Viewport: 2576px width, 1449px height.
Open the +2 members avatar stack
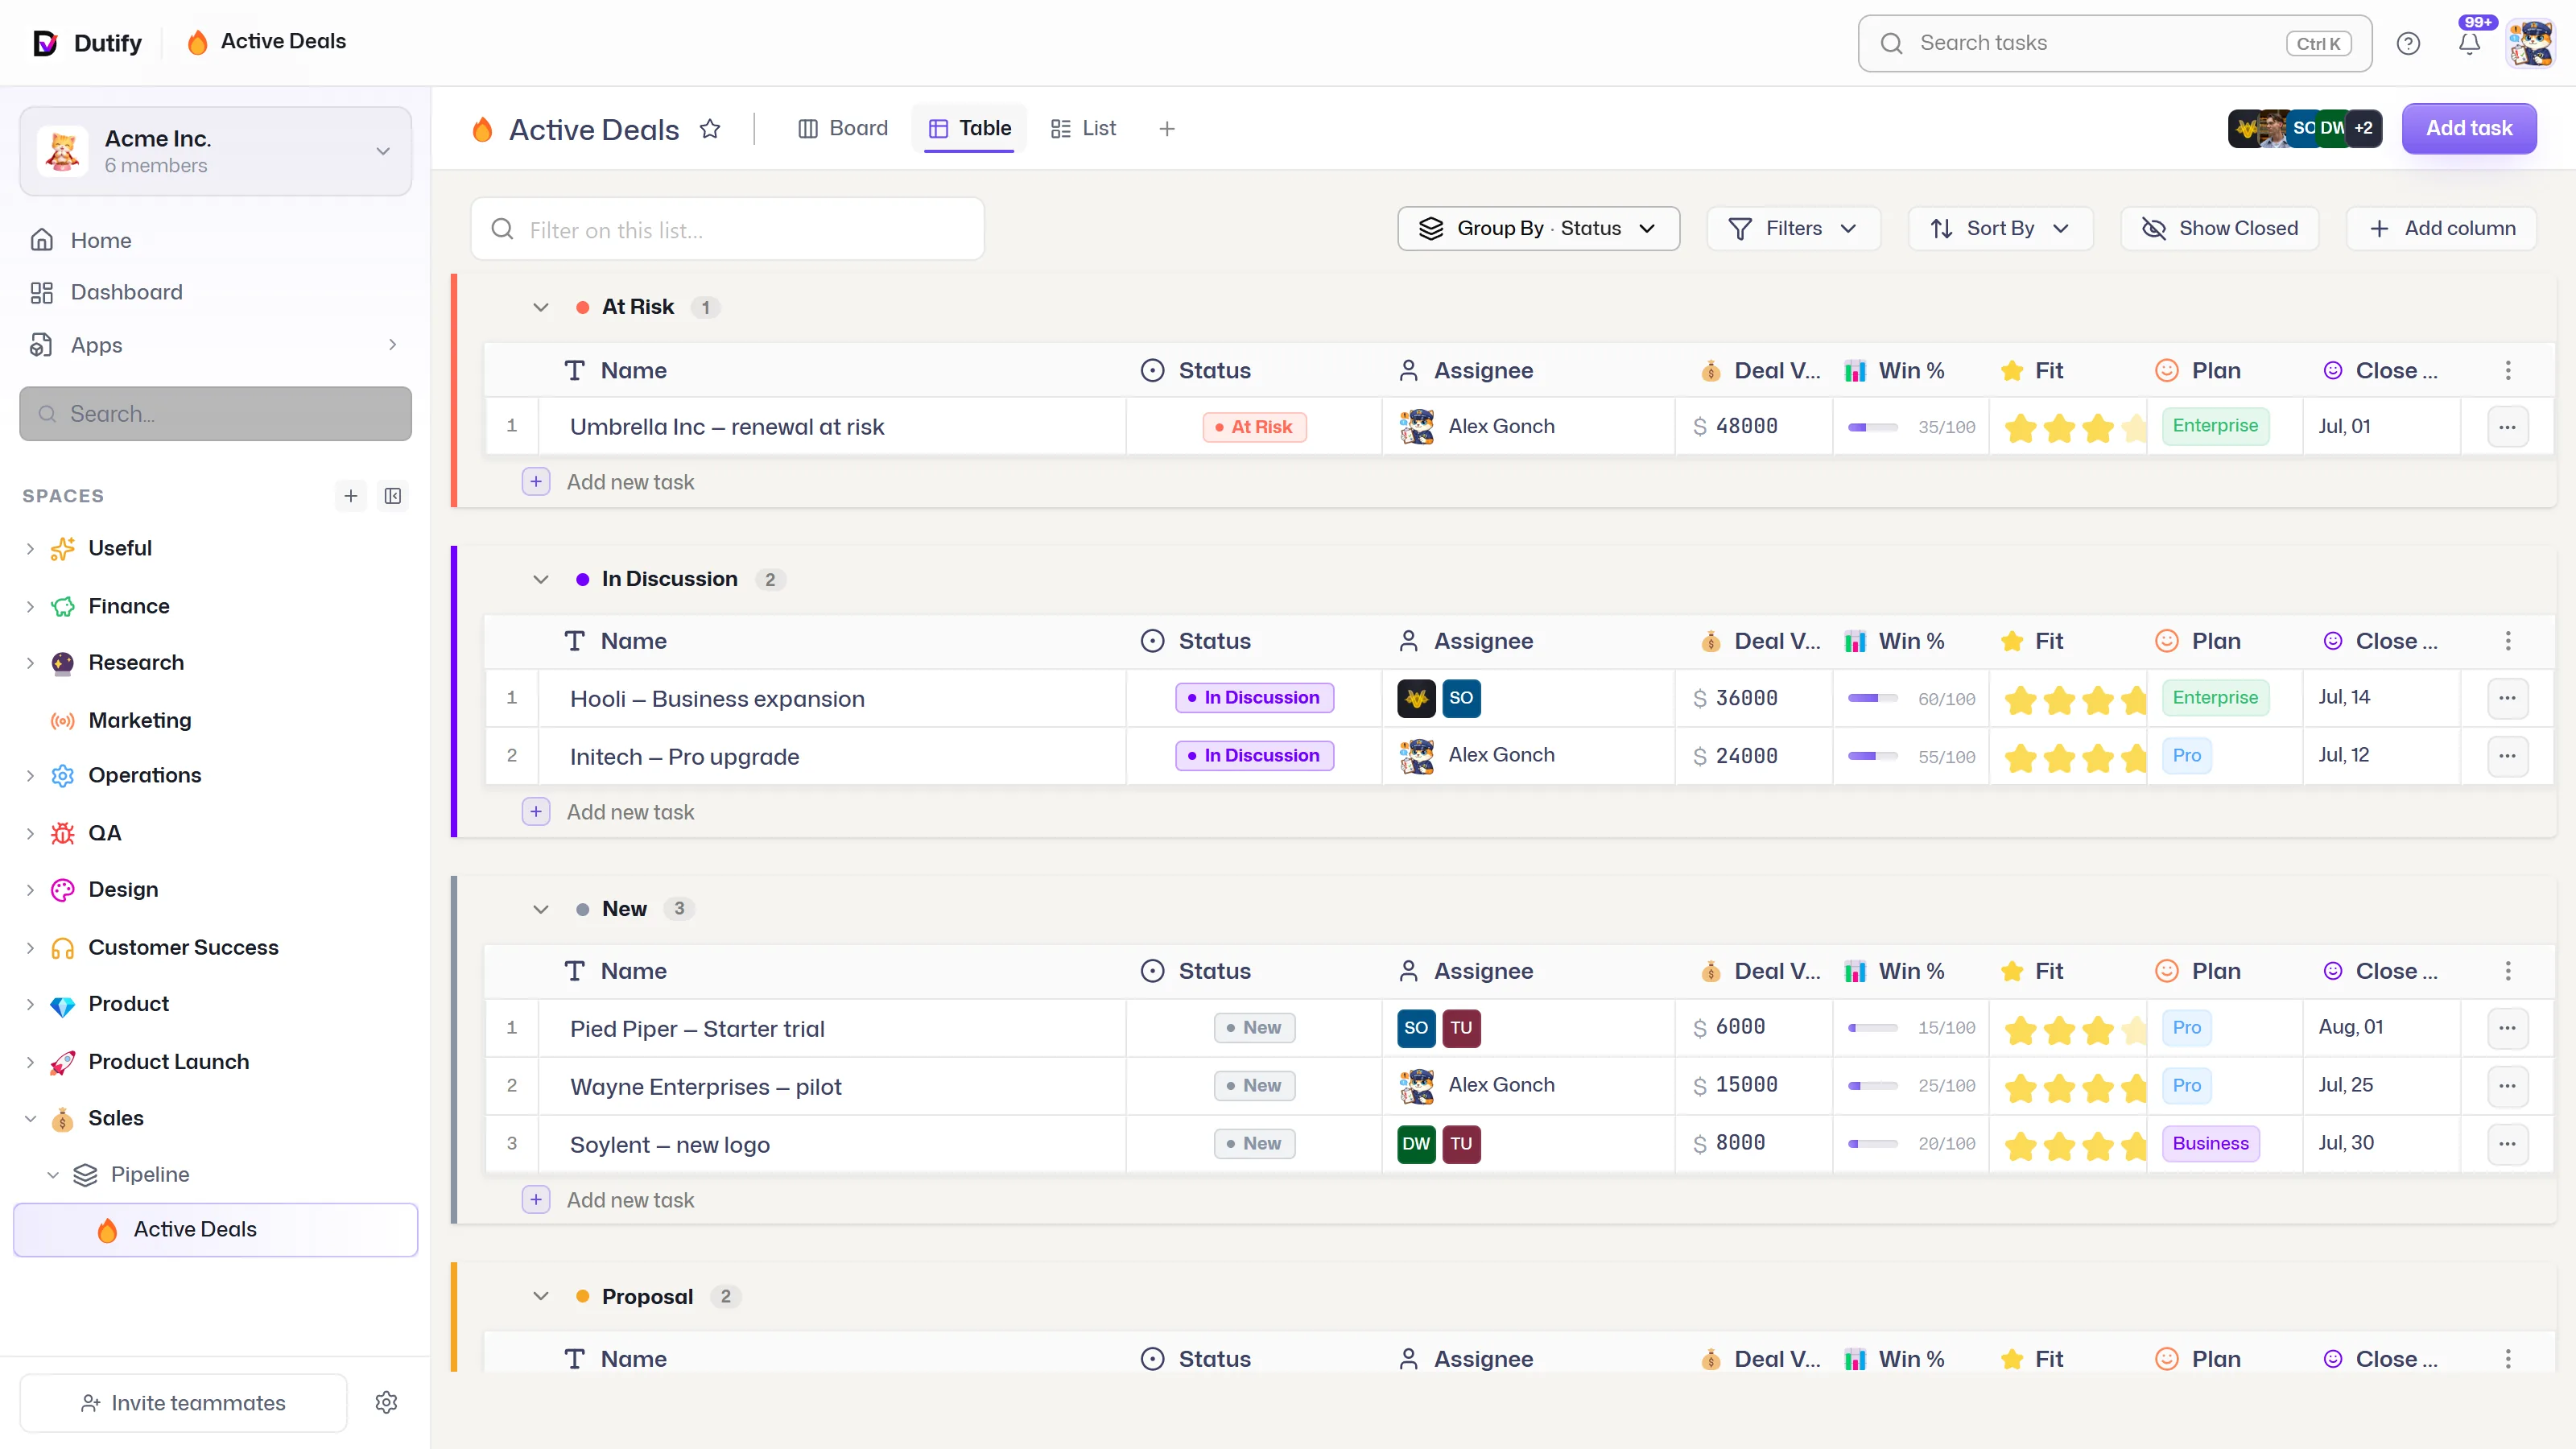click(2363, 128)
